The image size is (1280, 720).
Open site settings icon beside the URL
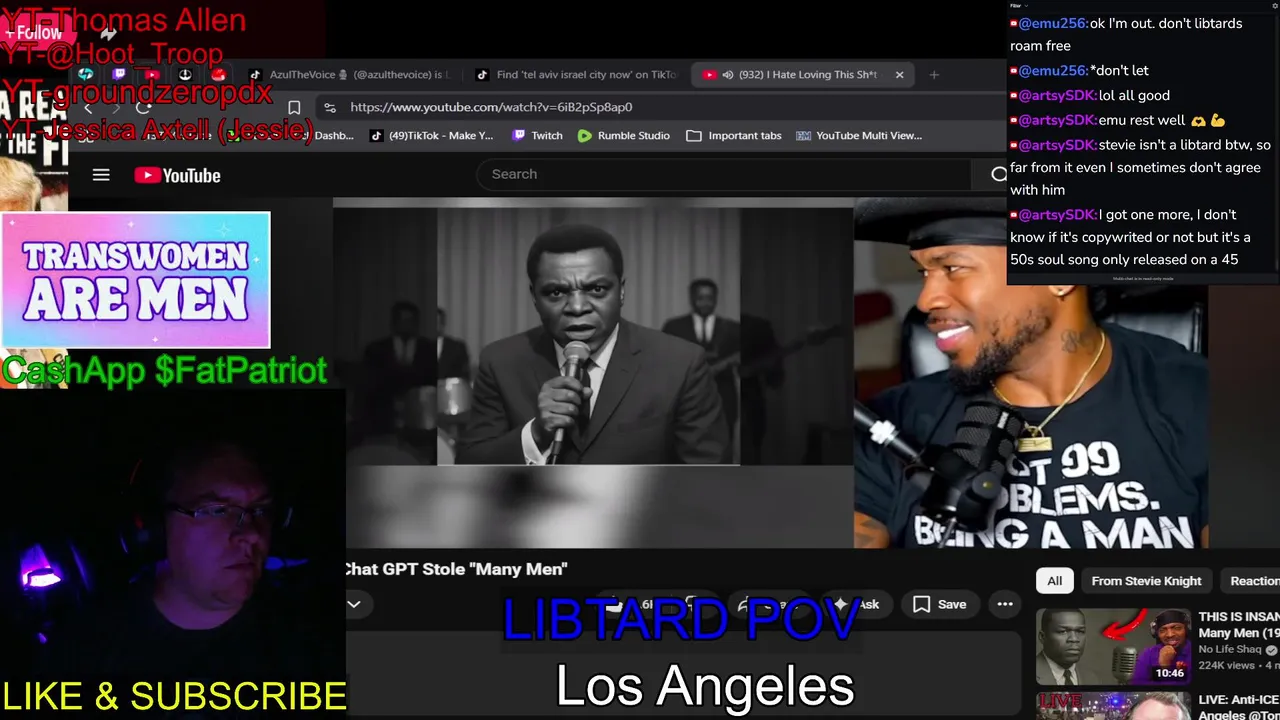tap(330, 107)
